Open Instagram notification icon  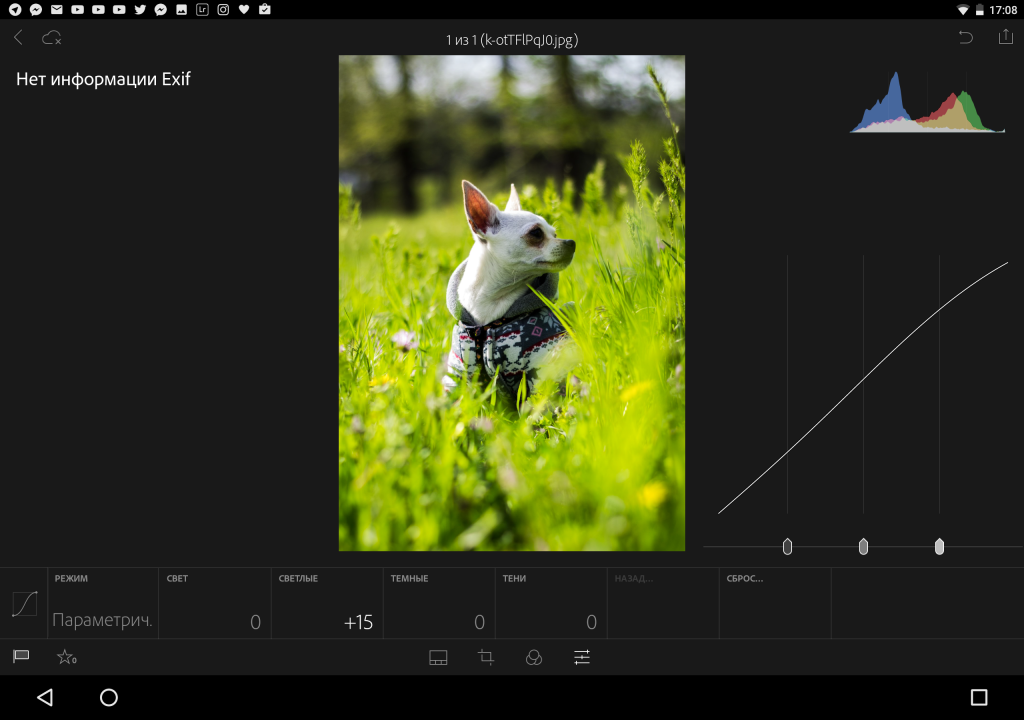(x=223, y=9)
